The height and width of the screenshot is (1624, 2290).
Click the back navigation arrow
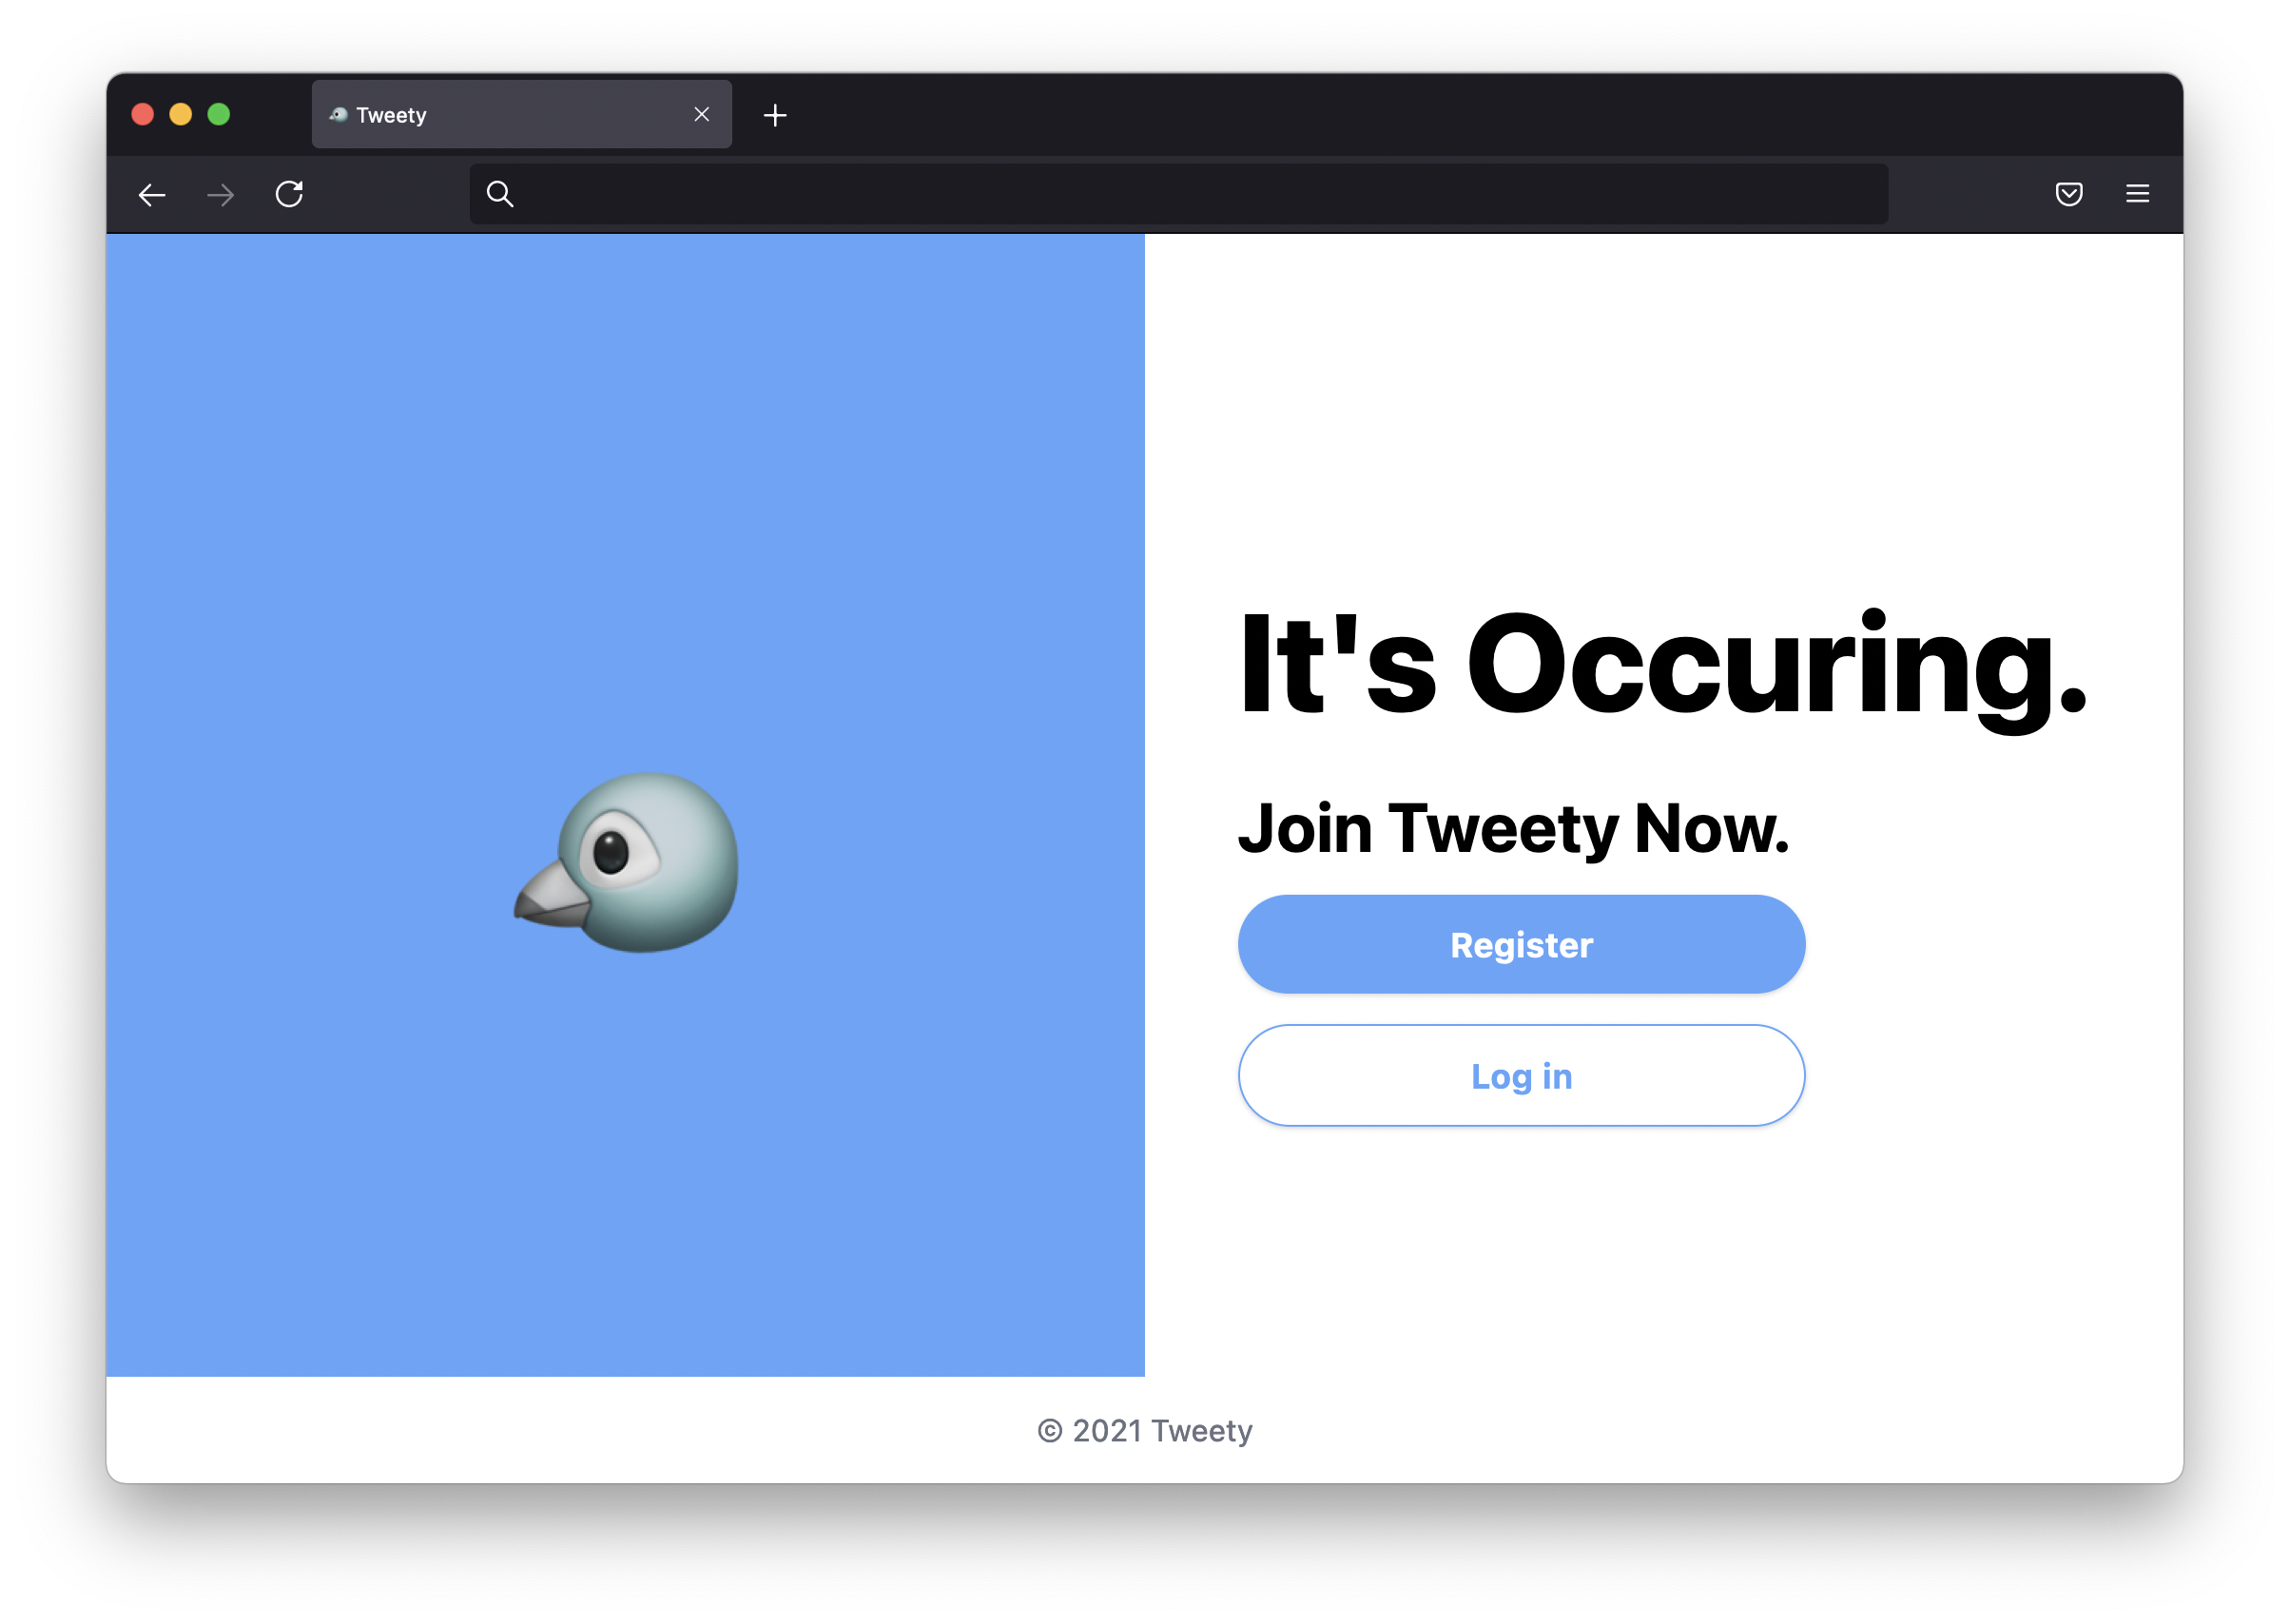pos(153,193)
